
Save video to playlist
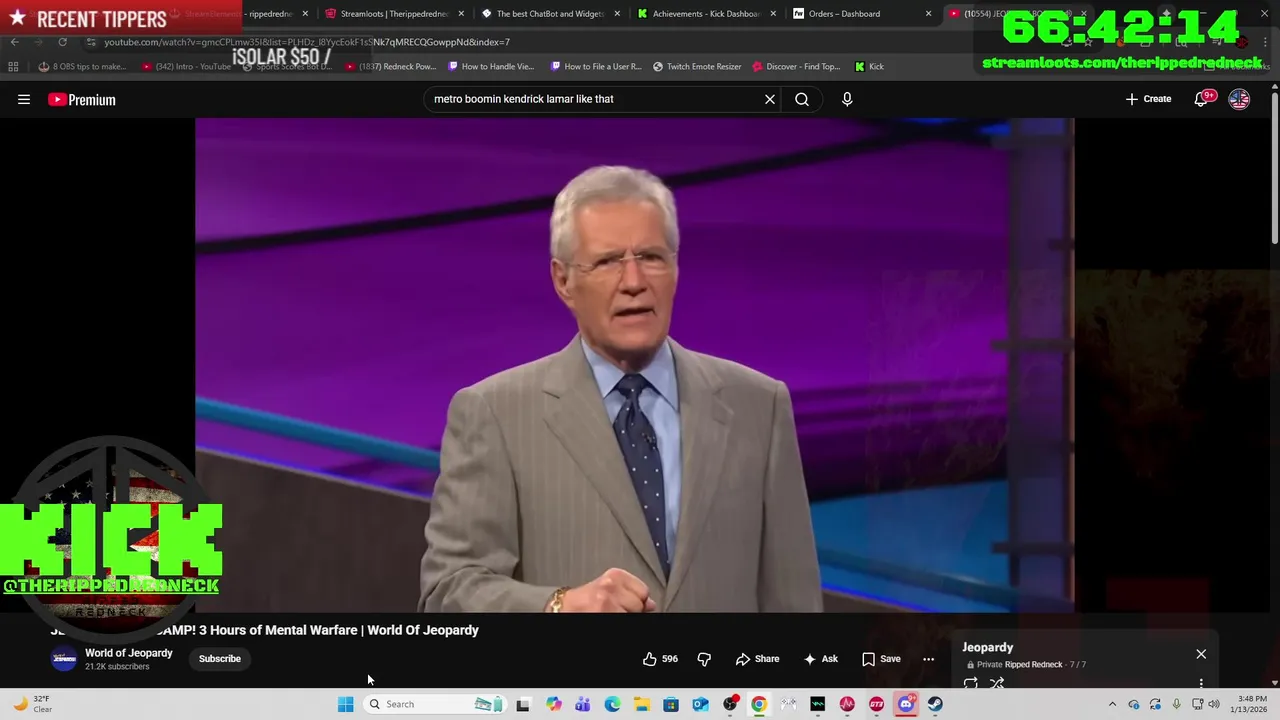pyautogui.click(x=881, y=659)
